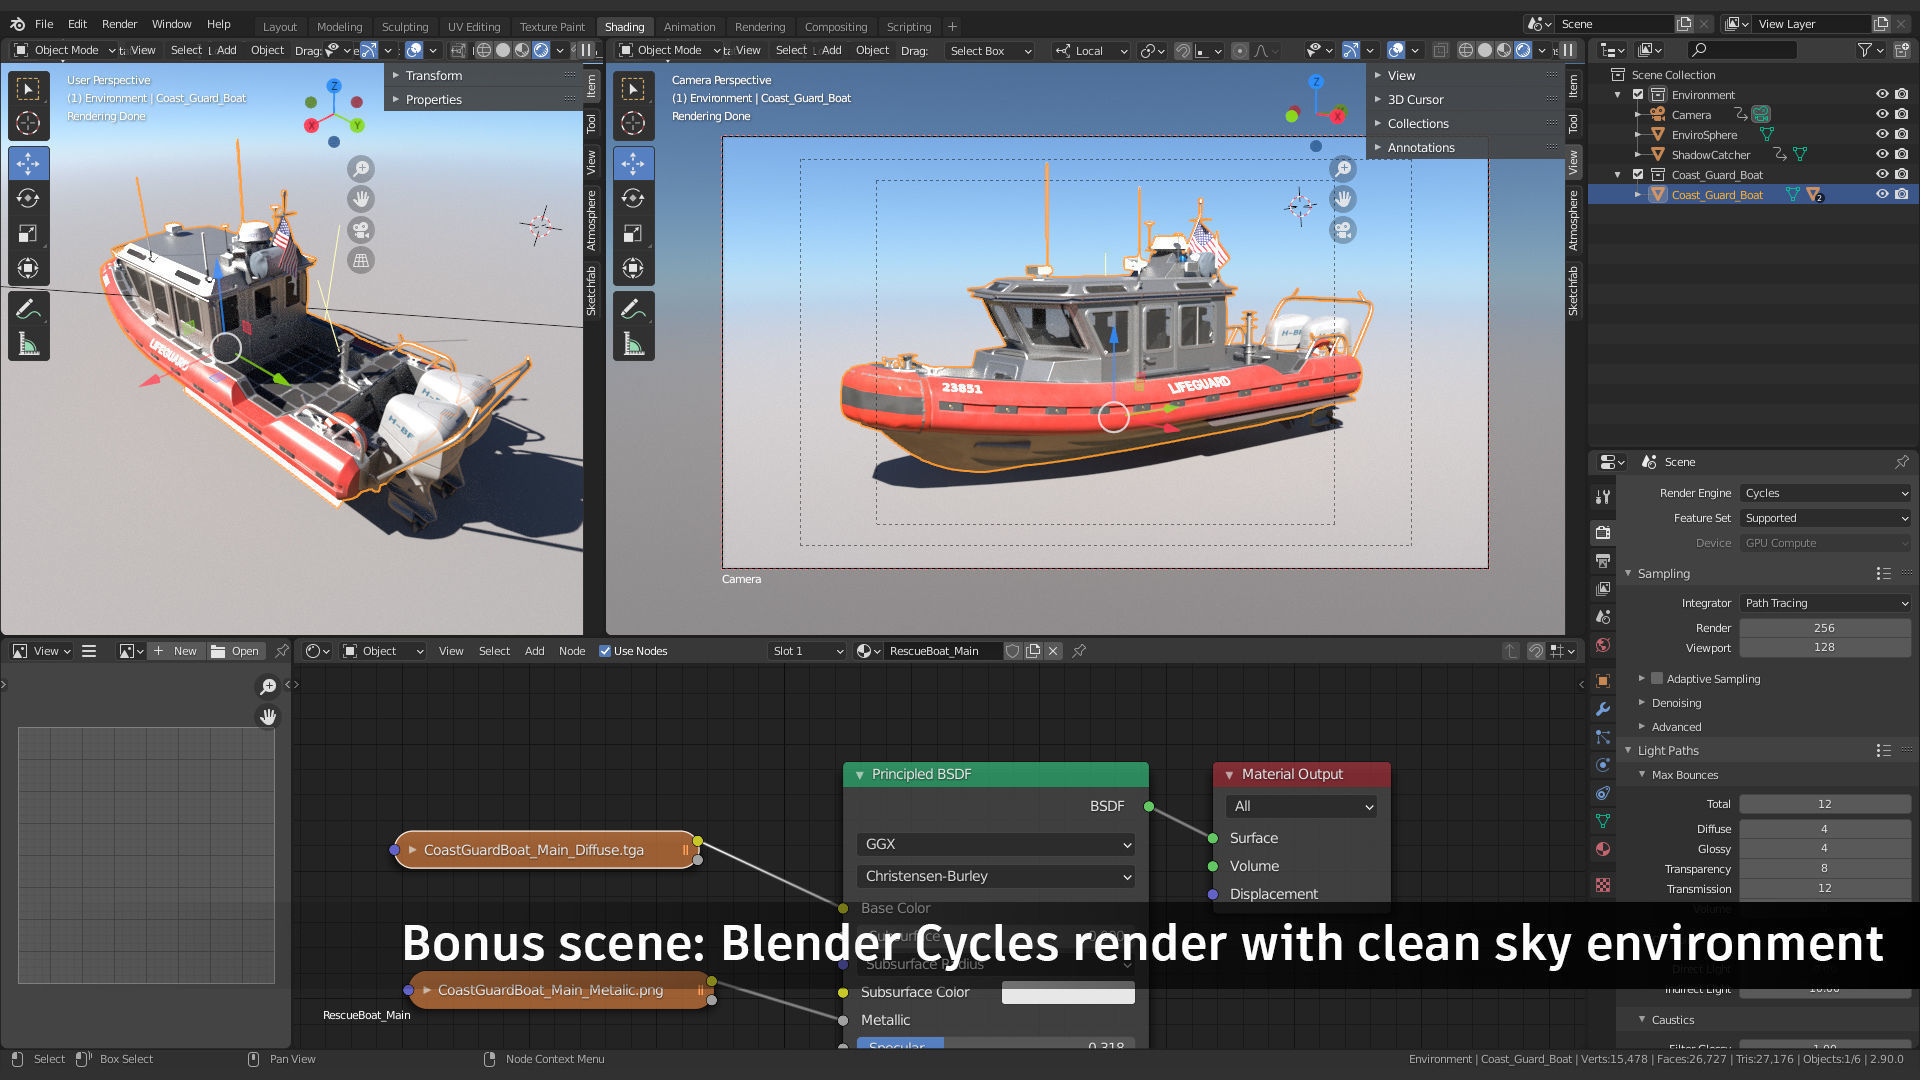Hide EnviroSphere with its eye icon
The width and height of the screenshot is (1920, 1080).
1882,134
